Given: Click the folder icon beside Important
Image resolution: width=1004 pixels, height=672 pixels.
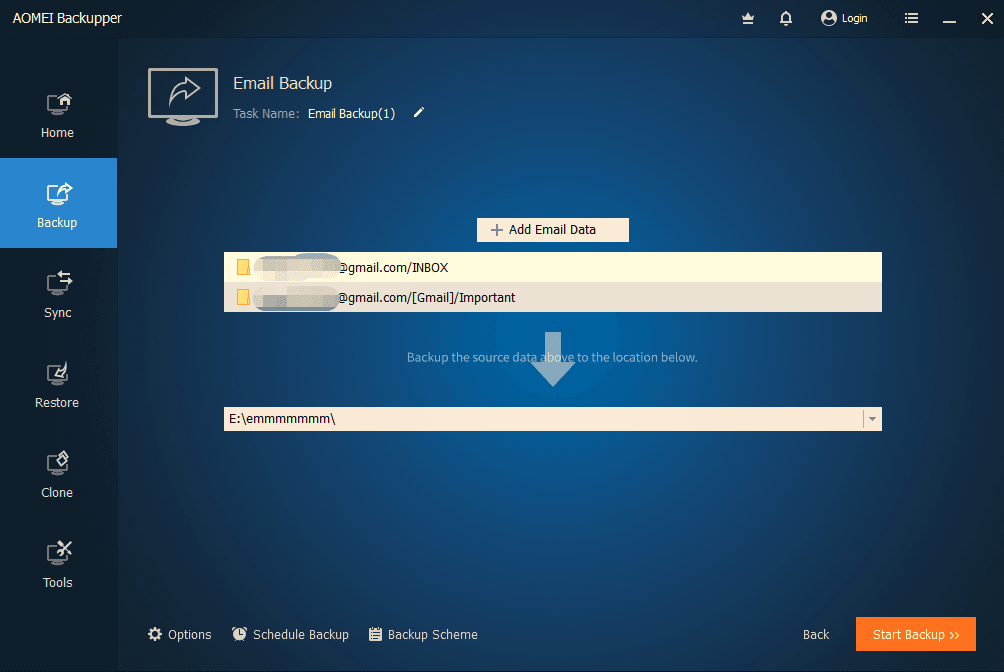Looking at the screenshot, I should [x=243, y=297].
